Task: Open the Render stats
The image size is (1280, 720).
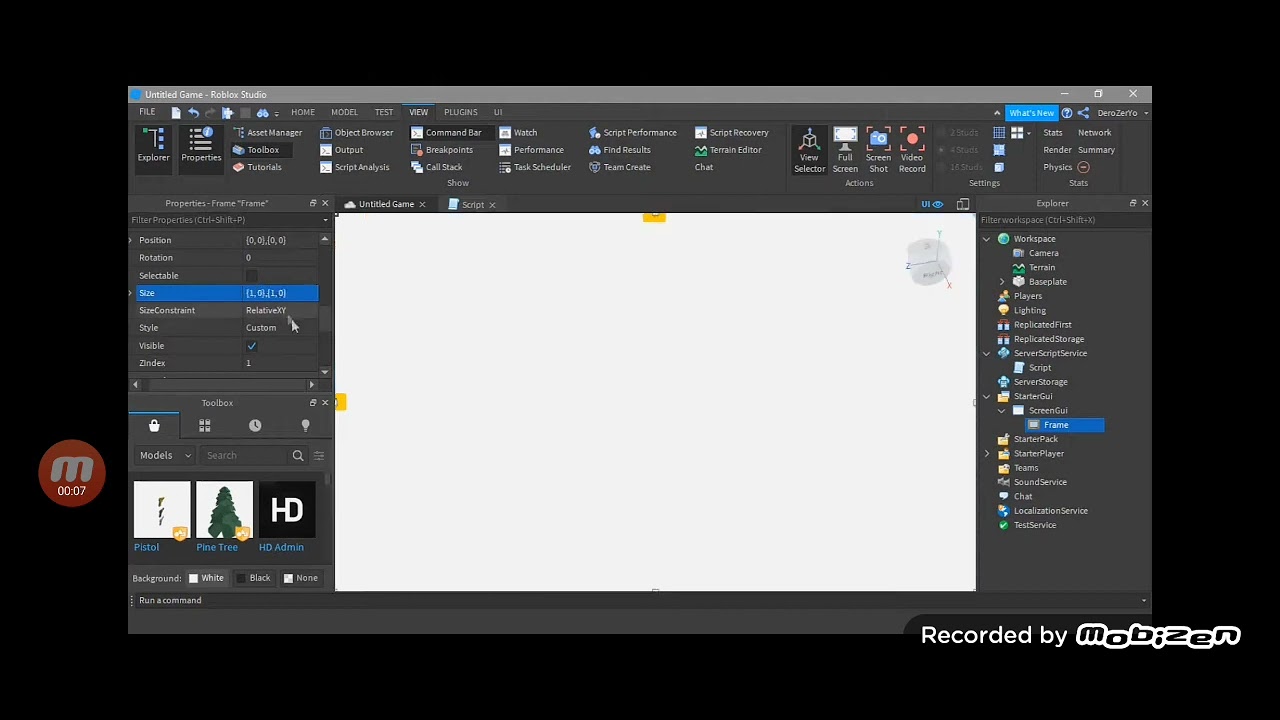Action: [1057, 150]
